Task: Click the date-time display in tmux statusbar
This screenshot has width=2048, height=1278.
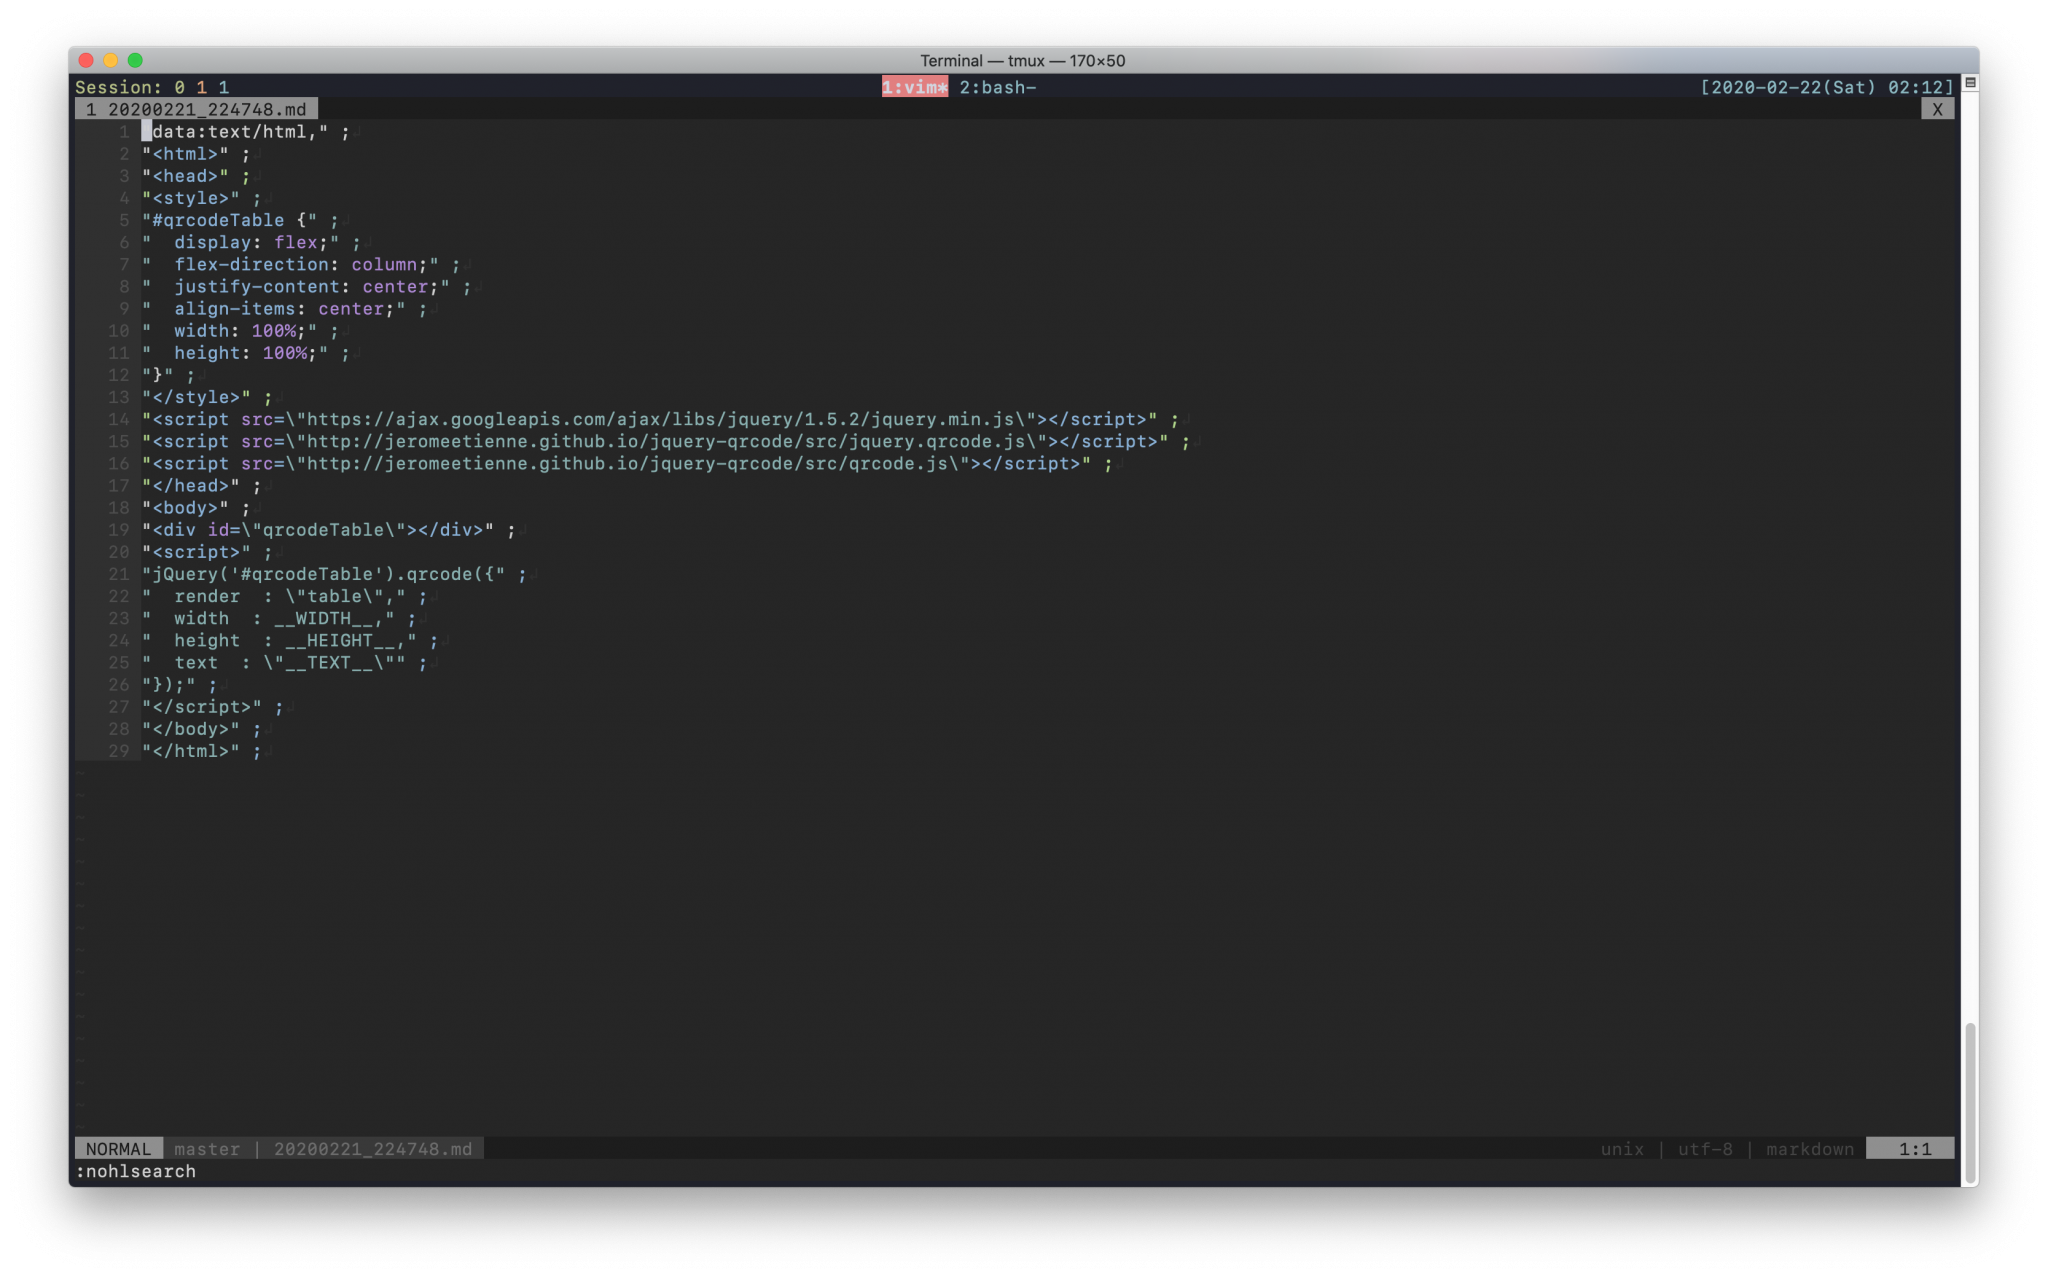Action: coord(1826,87)
